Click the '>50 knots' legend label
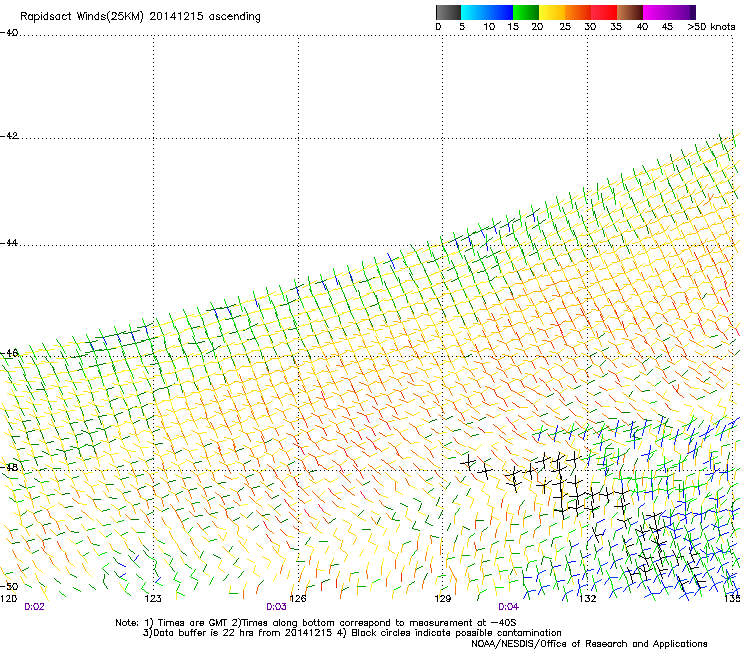740x650 pixels. [711, 27]
